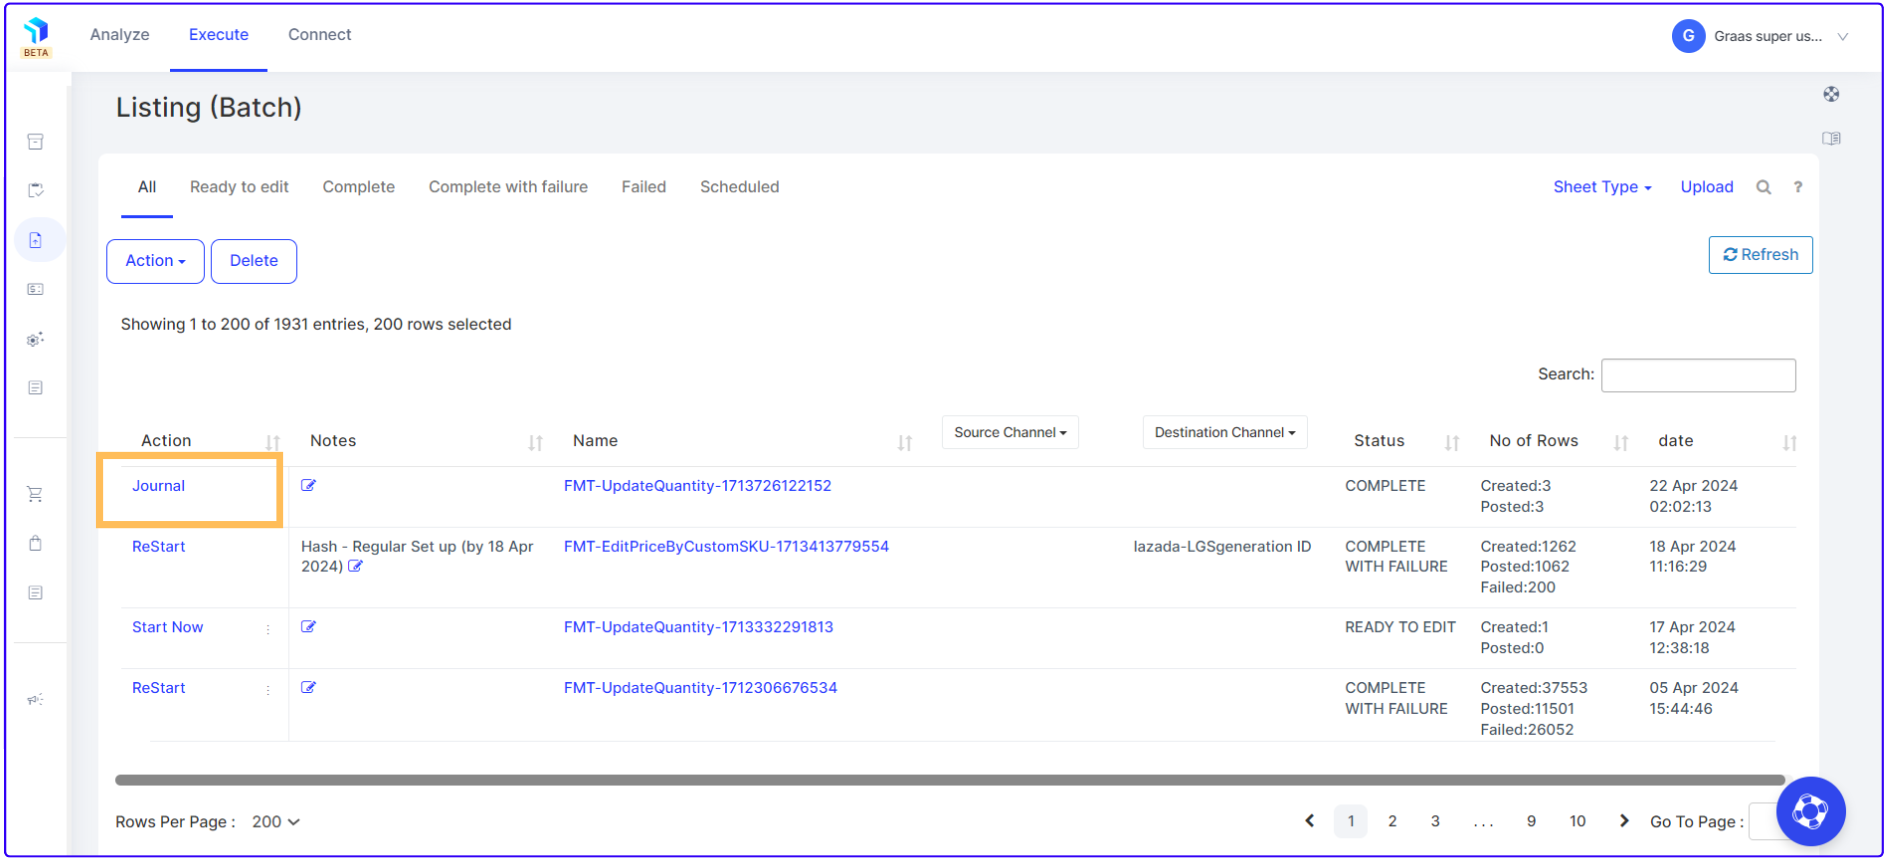The height and width of the screenshot is (861, 1890).
Task: Open more options beside last ReStart row
Action: click(268, 690)
